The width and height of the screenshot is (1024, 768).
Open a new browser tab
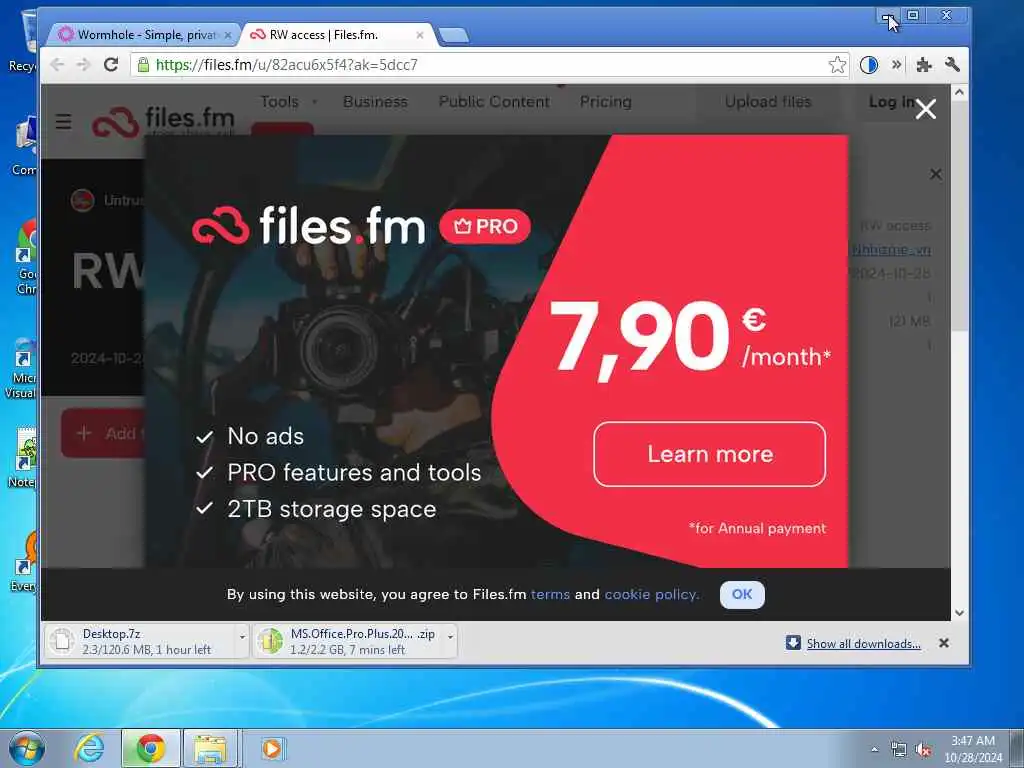click(453, 35)
